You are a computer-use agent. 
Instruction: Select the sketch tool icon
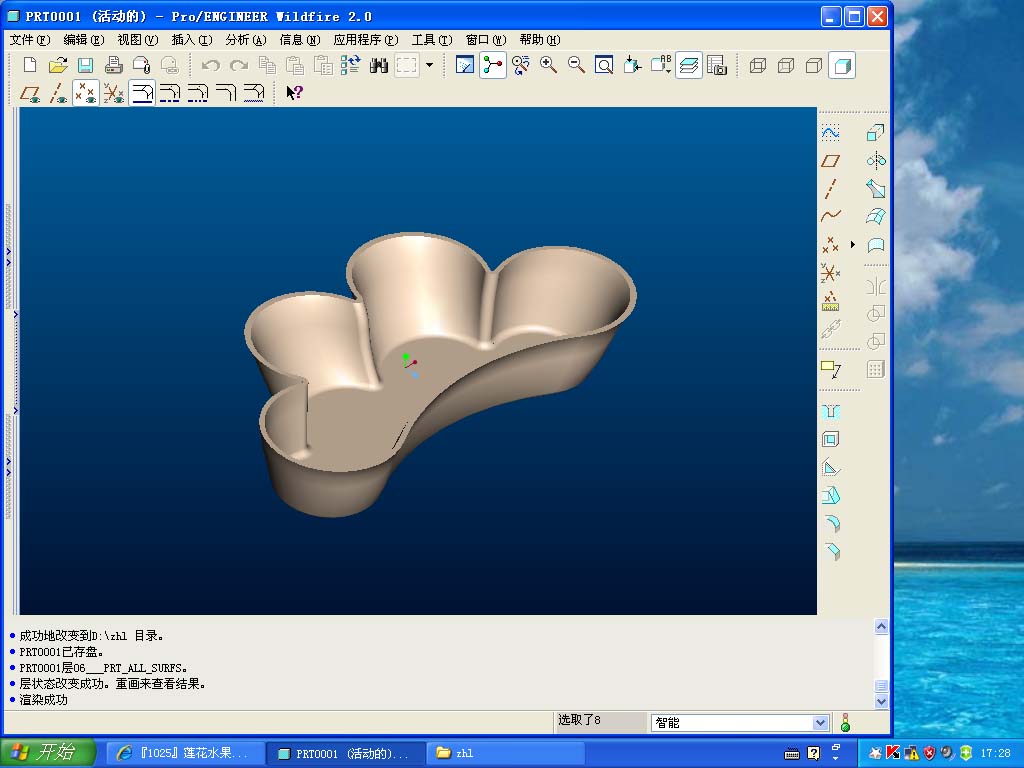coord(831,133)
